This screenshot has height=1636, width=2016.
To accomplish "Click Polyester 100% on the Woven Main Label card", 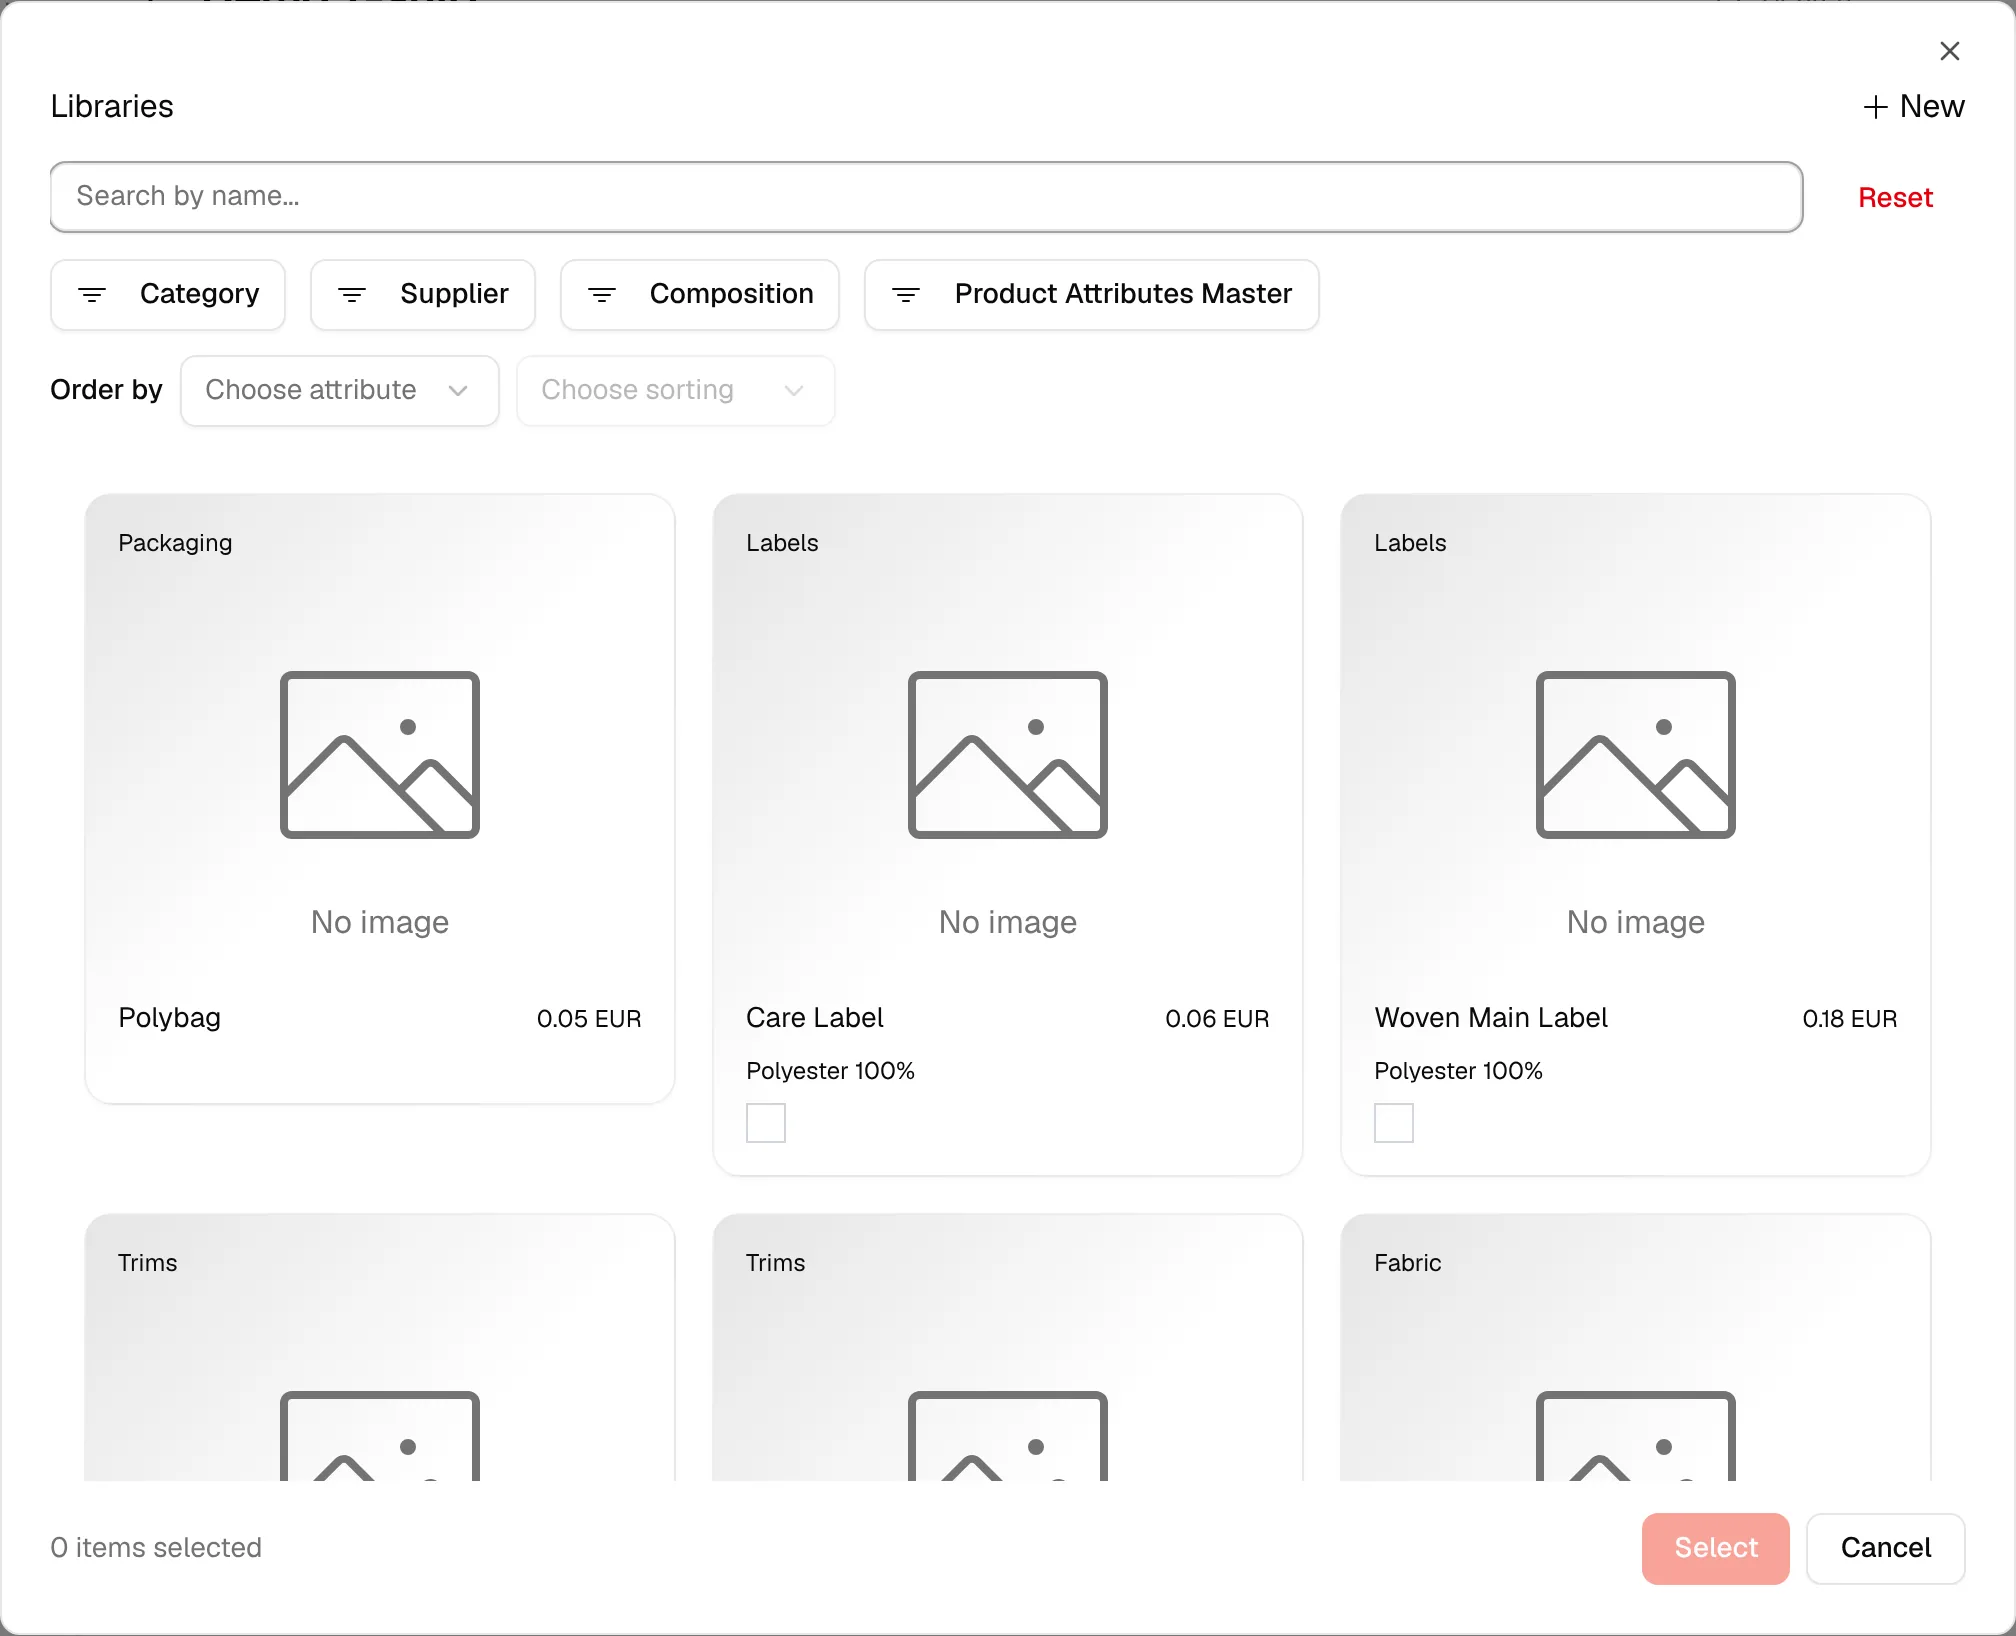I will click(1458, 1071).
